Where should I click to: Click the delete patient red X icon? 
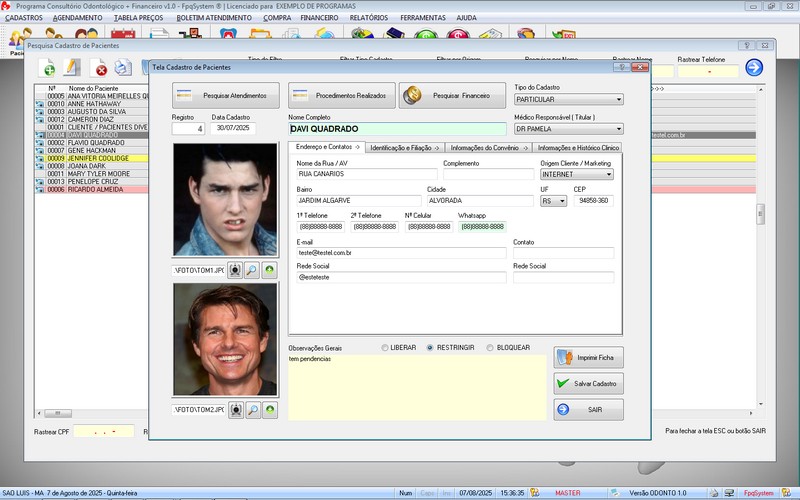[100, 68]
